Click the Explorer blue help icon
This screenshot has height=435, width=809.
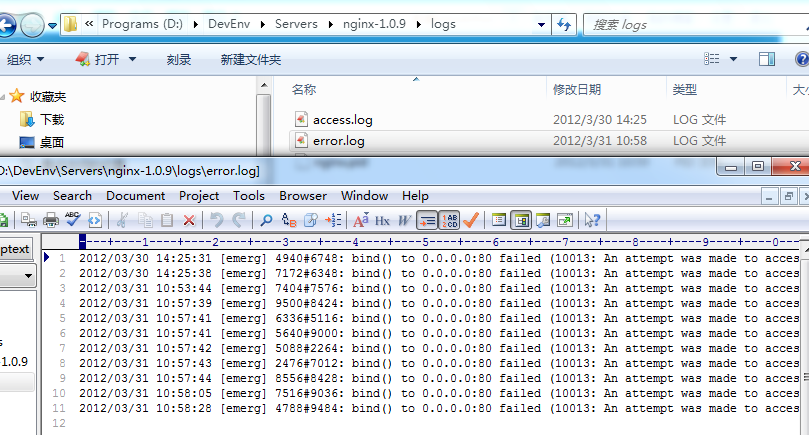tap(802, 59)
